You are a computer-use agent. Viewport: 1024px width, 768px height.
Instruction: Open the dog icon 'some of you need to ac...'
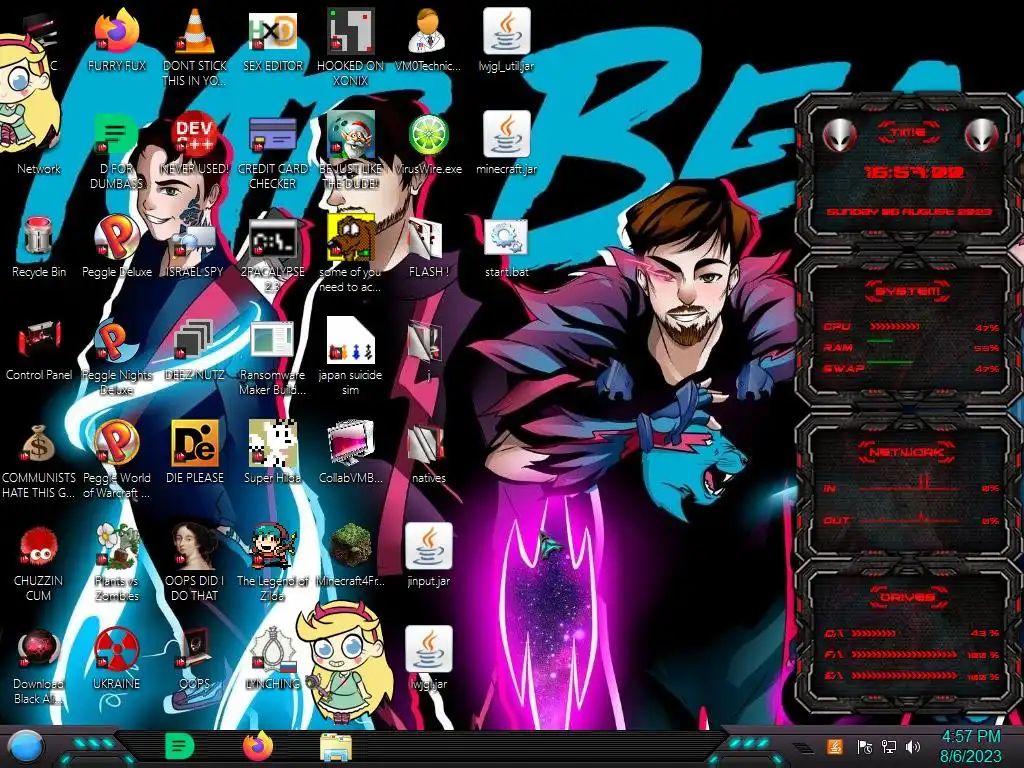click(x=351, y=236)
